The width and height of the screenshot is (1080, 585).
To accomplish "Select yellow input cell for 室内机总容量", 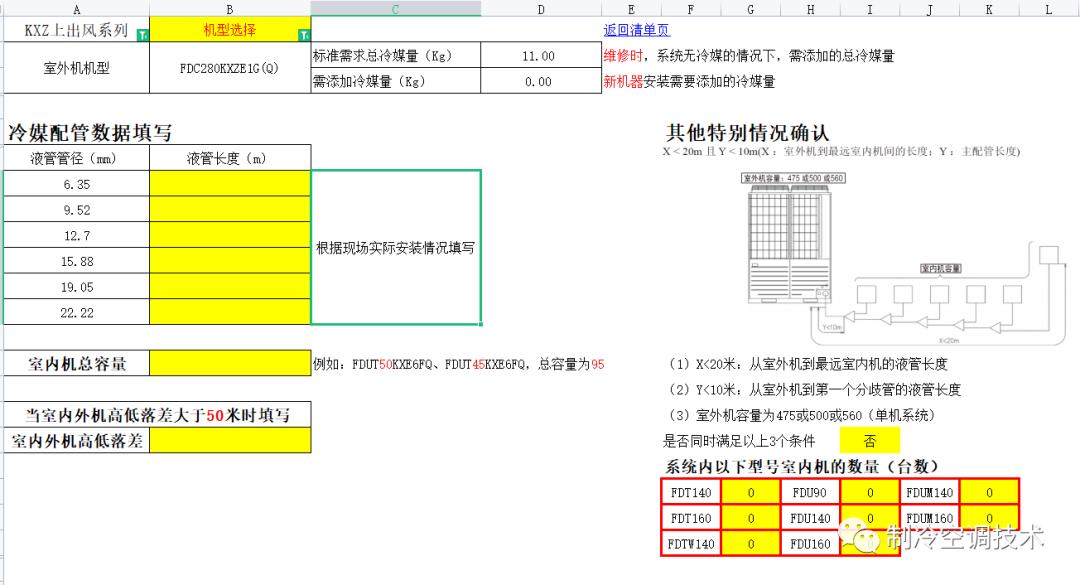I will click(230, 363).
